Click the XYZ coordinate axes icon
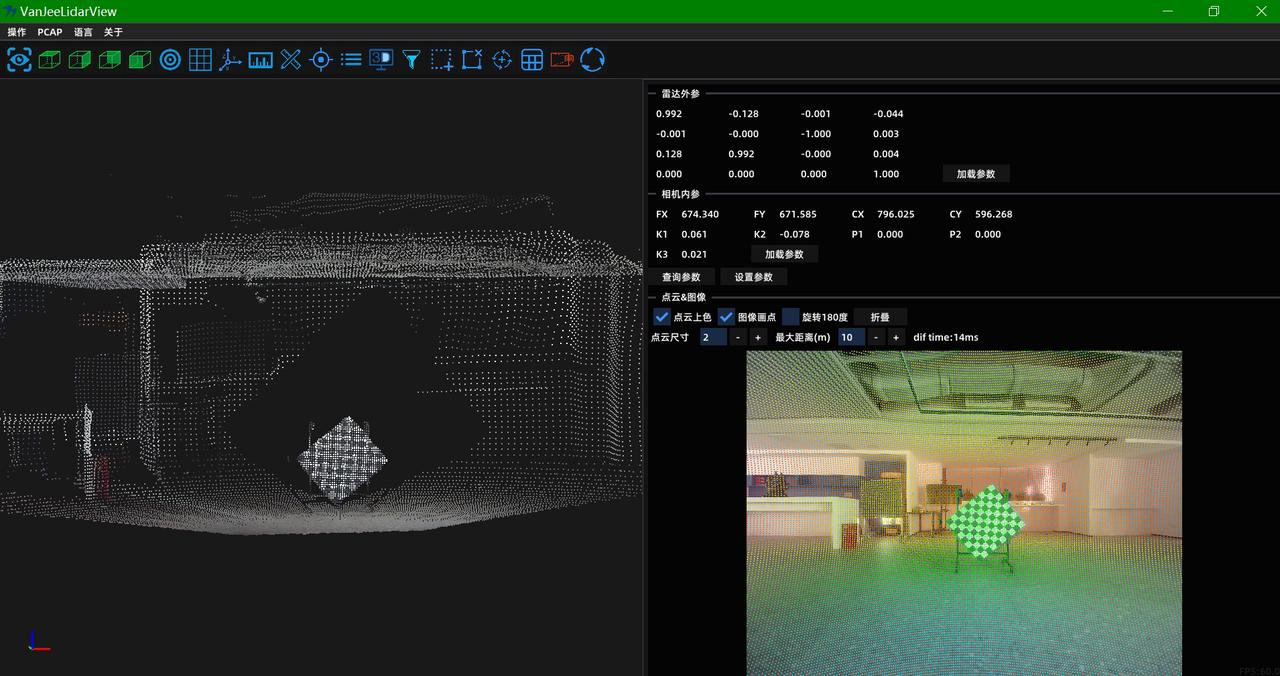This screenshot has height=676, width=1280. 230,60
